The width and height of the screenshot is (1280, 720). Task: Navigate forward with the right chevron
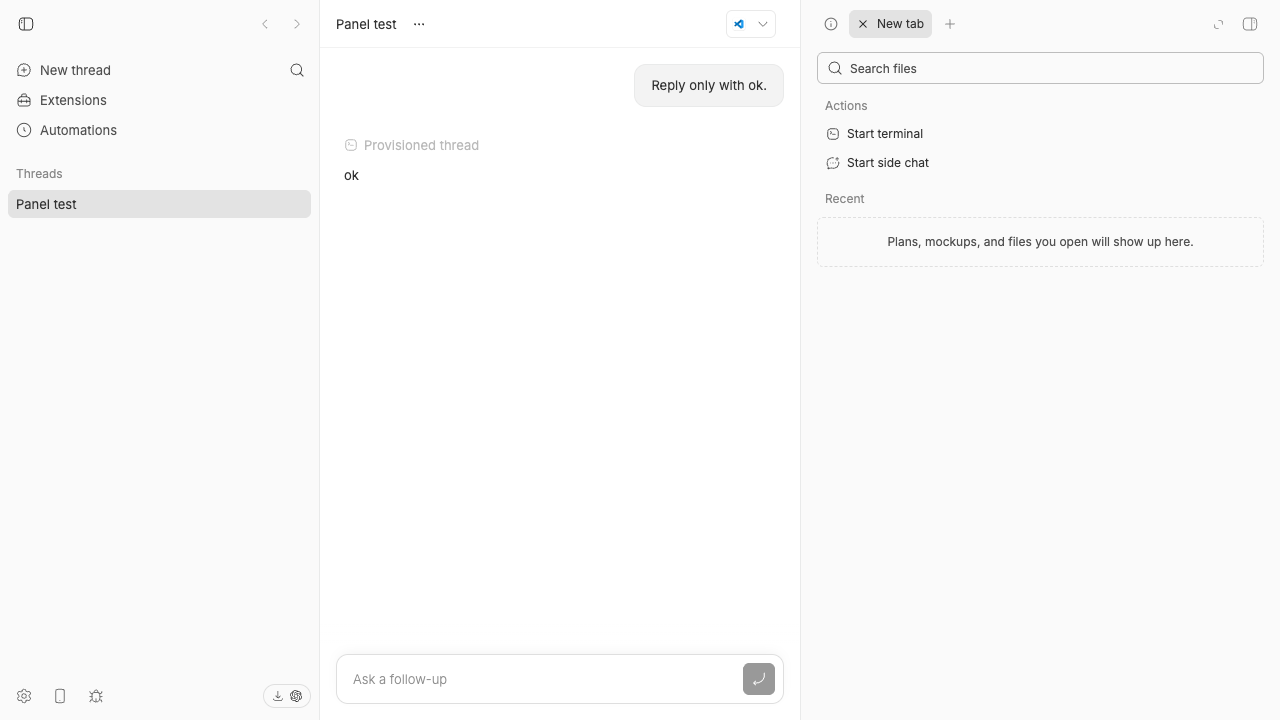pyautogui.click(x=297, y=24)
